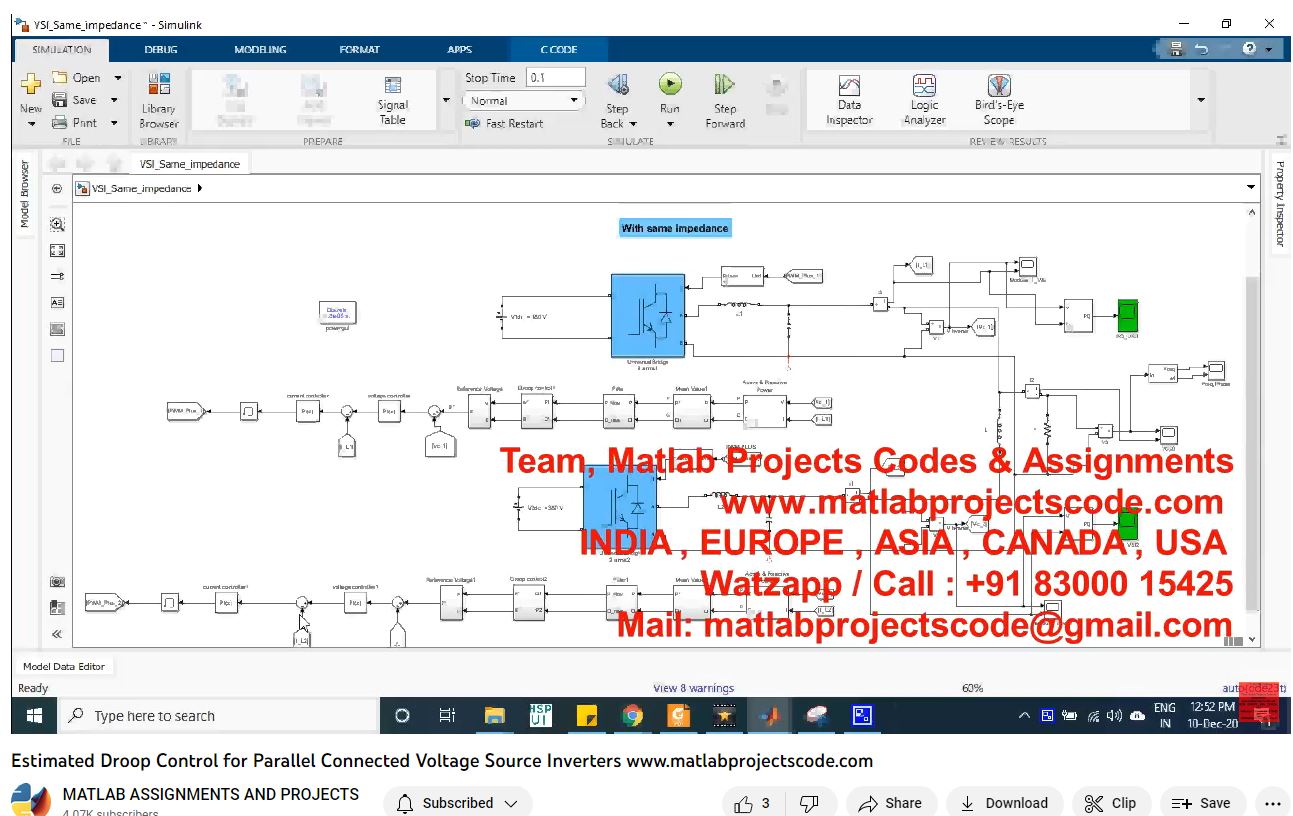This screenshot has height=816, width=1293.
Task: Toggle Fast Restart
Action: pos(504,124)
